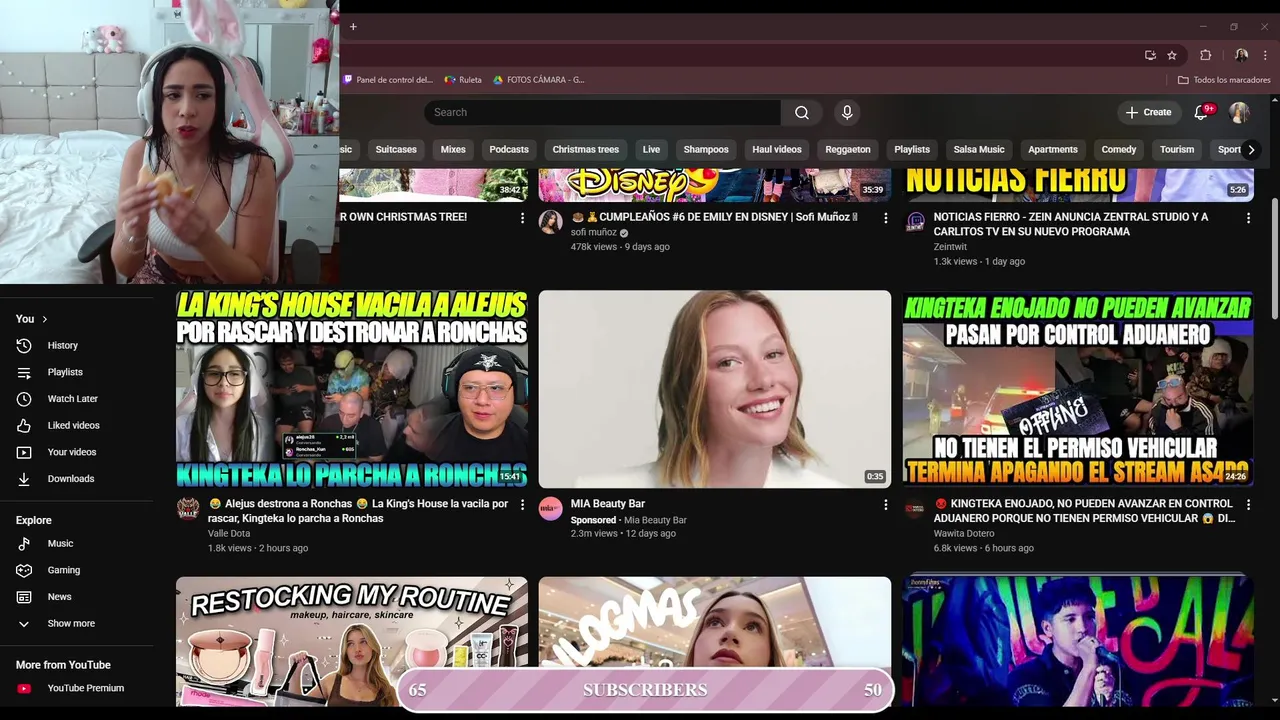Open the MIA Beauty Bar ad thumbnail

coord(715,389)
